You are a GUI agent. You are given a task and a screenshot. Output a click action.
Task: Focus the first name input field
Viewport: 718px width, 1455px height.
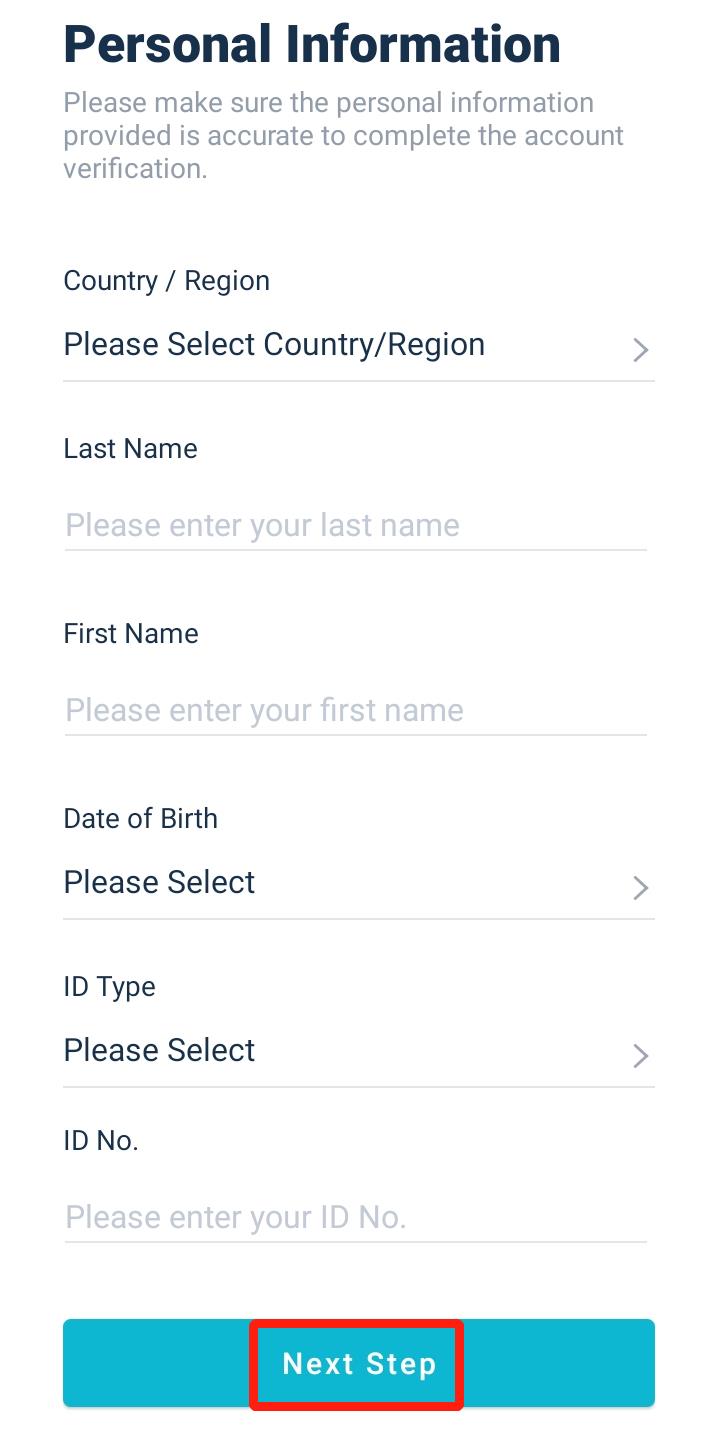[x=355, y=711]
